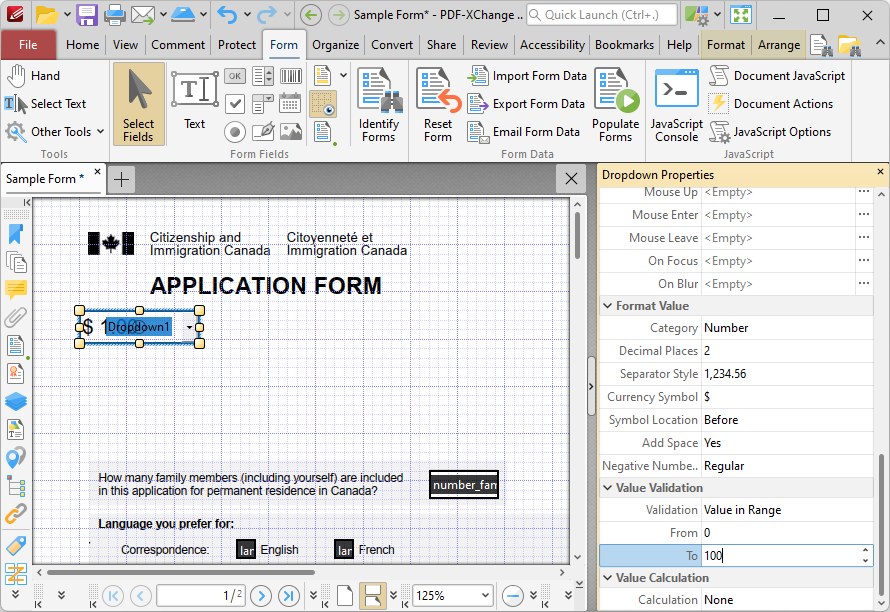This screenshot has height=612, width=890.
Task: Go to the last page
Action: pos(289,596)
